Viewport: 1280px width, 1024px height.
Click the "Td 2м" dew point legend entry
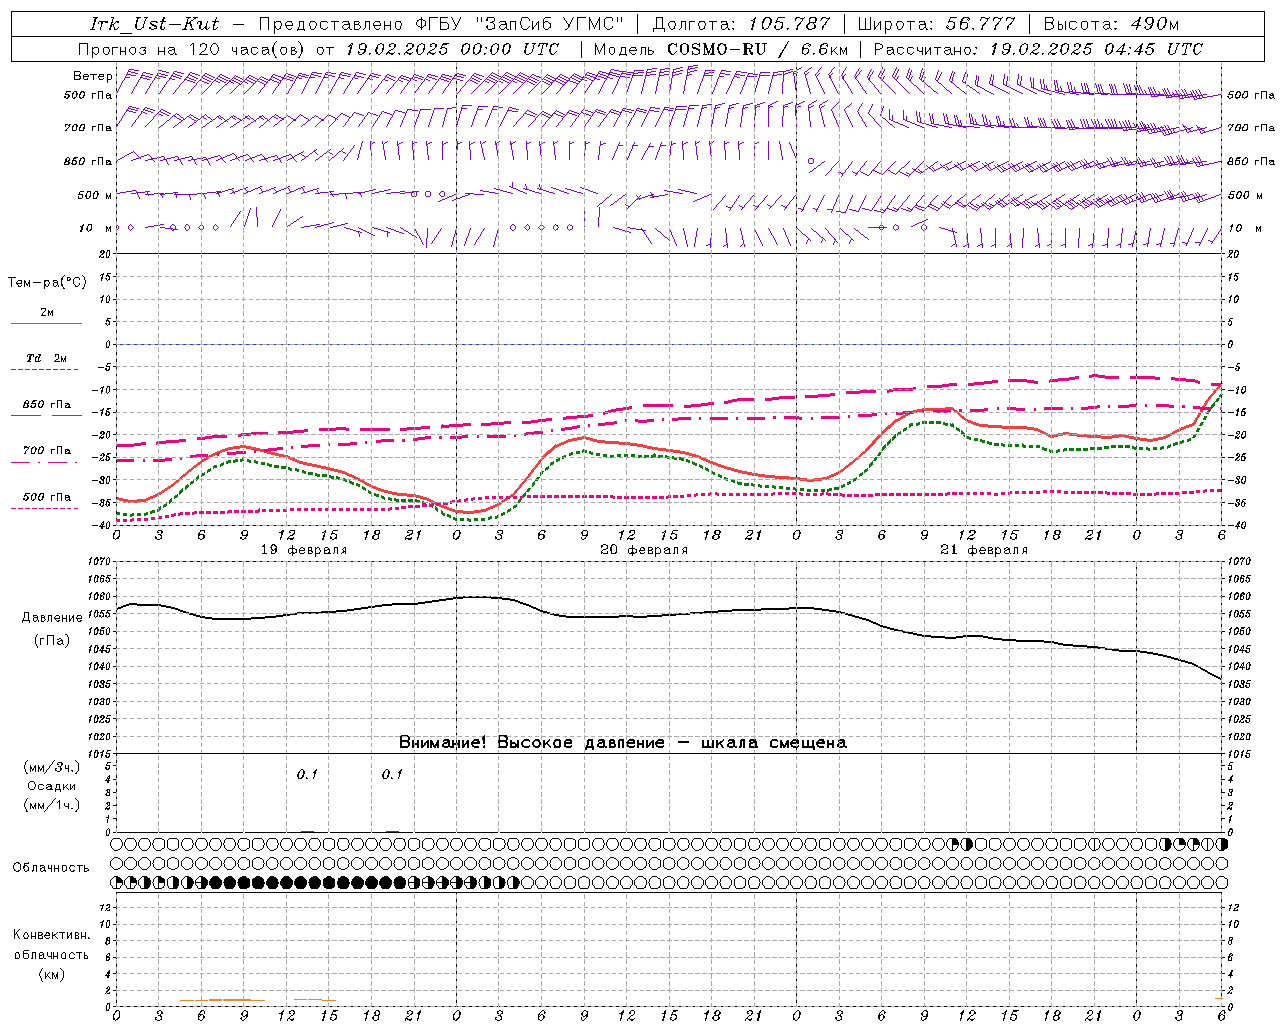click(x=47, y=358)
